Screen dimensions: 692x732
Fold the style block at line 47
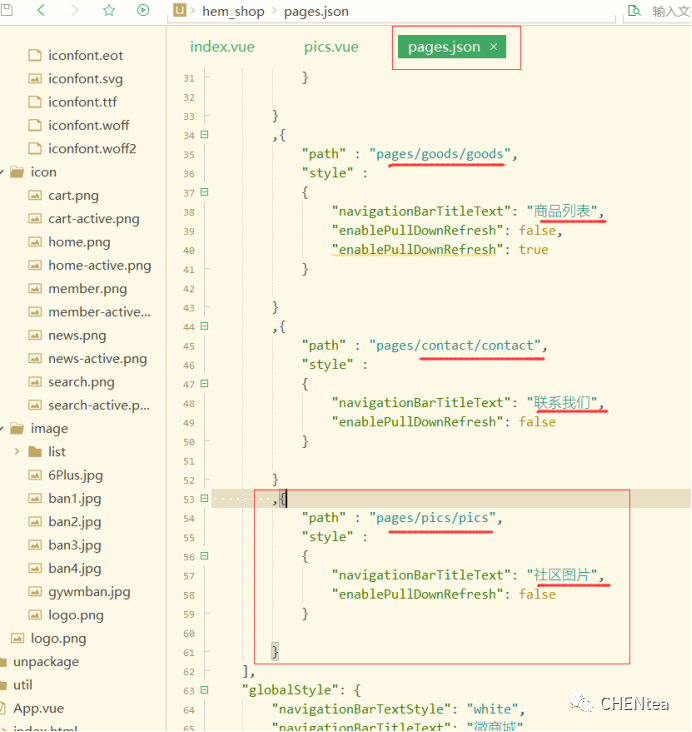coord(205,384)
